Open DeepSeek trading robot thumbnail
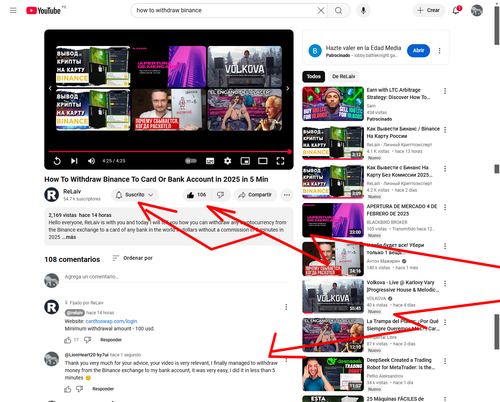This screenshot has height=402, width=500. (x=333, y=374)
